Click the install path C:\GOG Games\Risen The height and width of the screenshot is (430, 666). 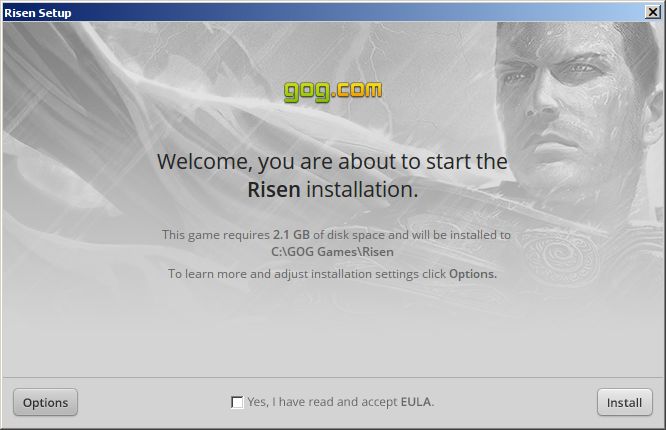(x=332, y=252)
